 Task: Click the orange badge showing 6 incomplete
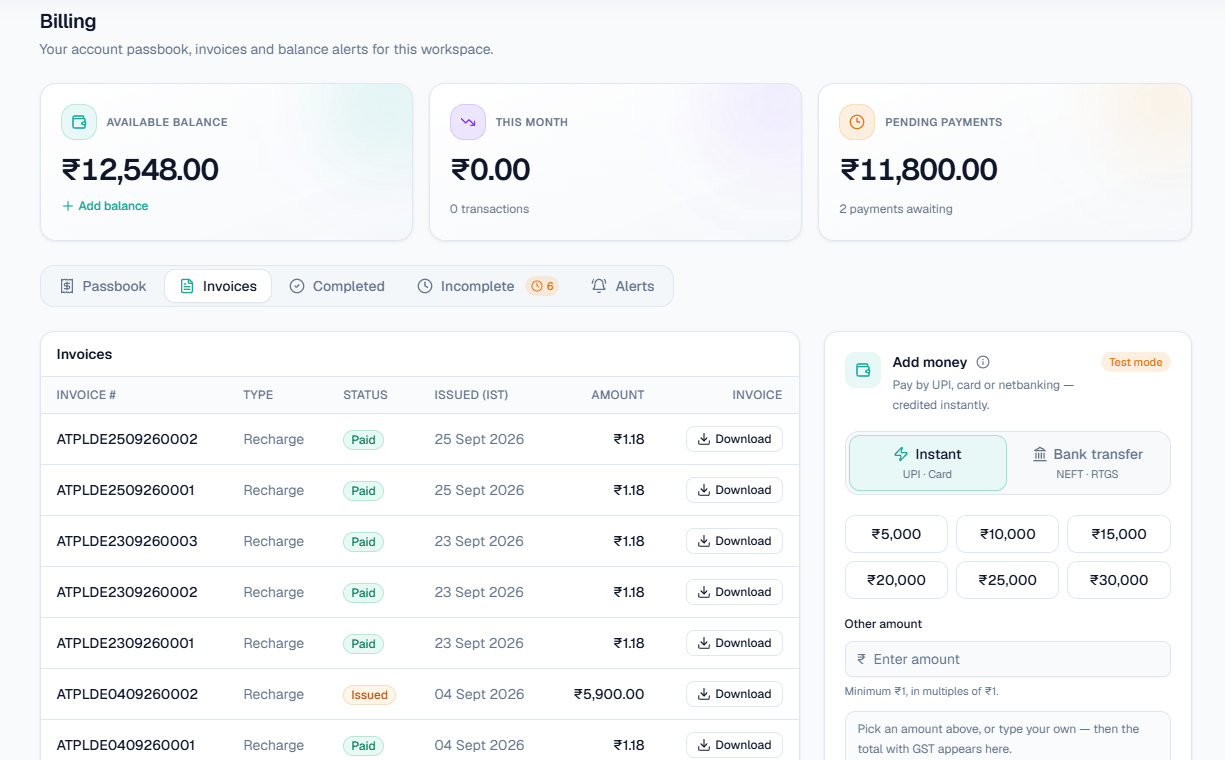tap(542, 286)
